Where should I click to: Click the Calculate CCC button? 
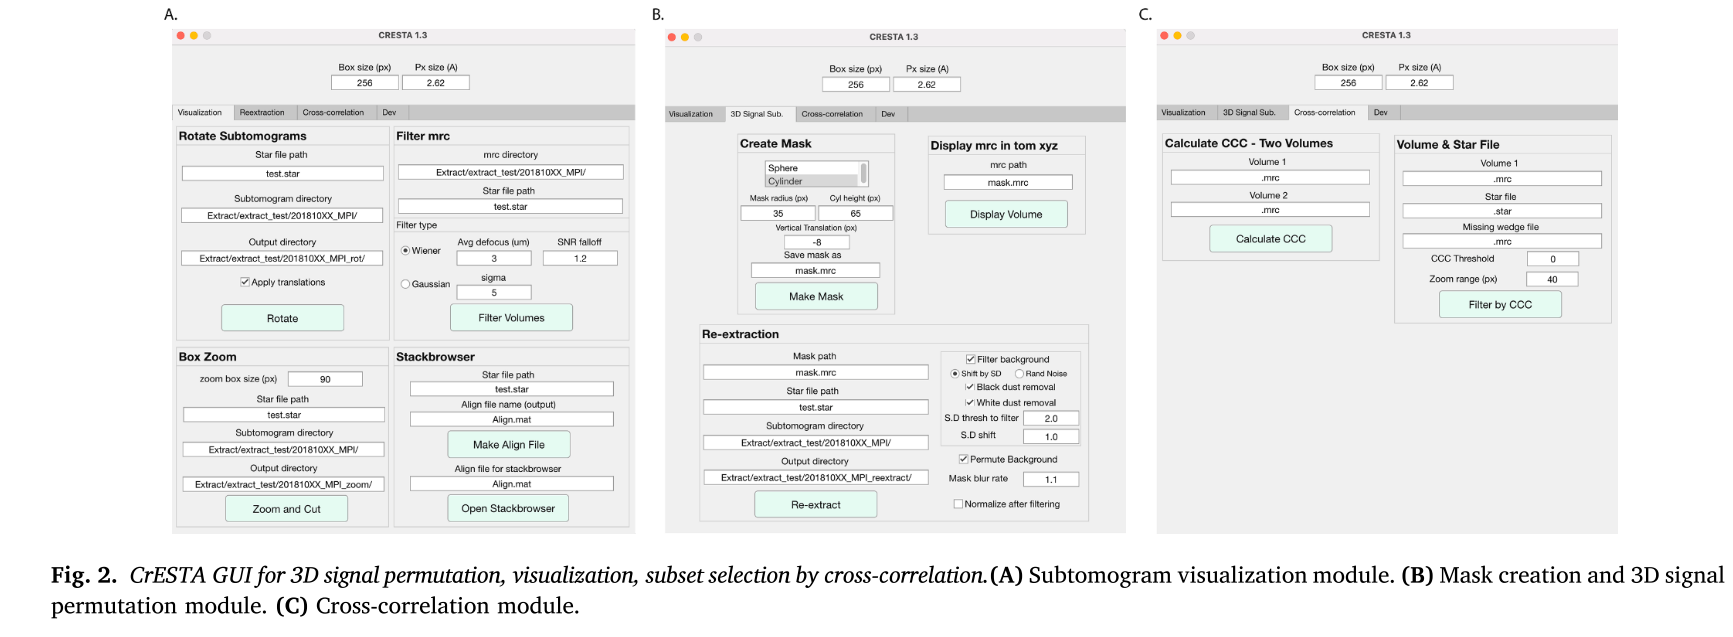1271,239
